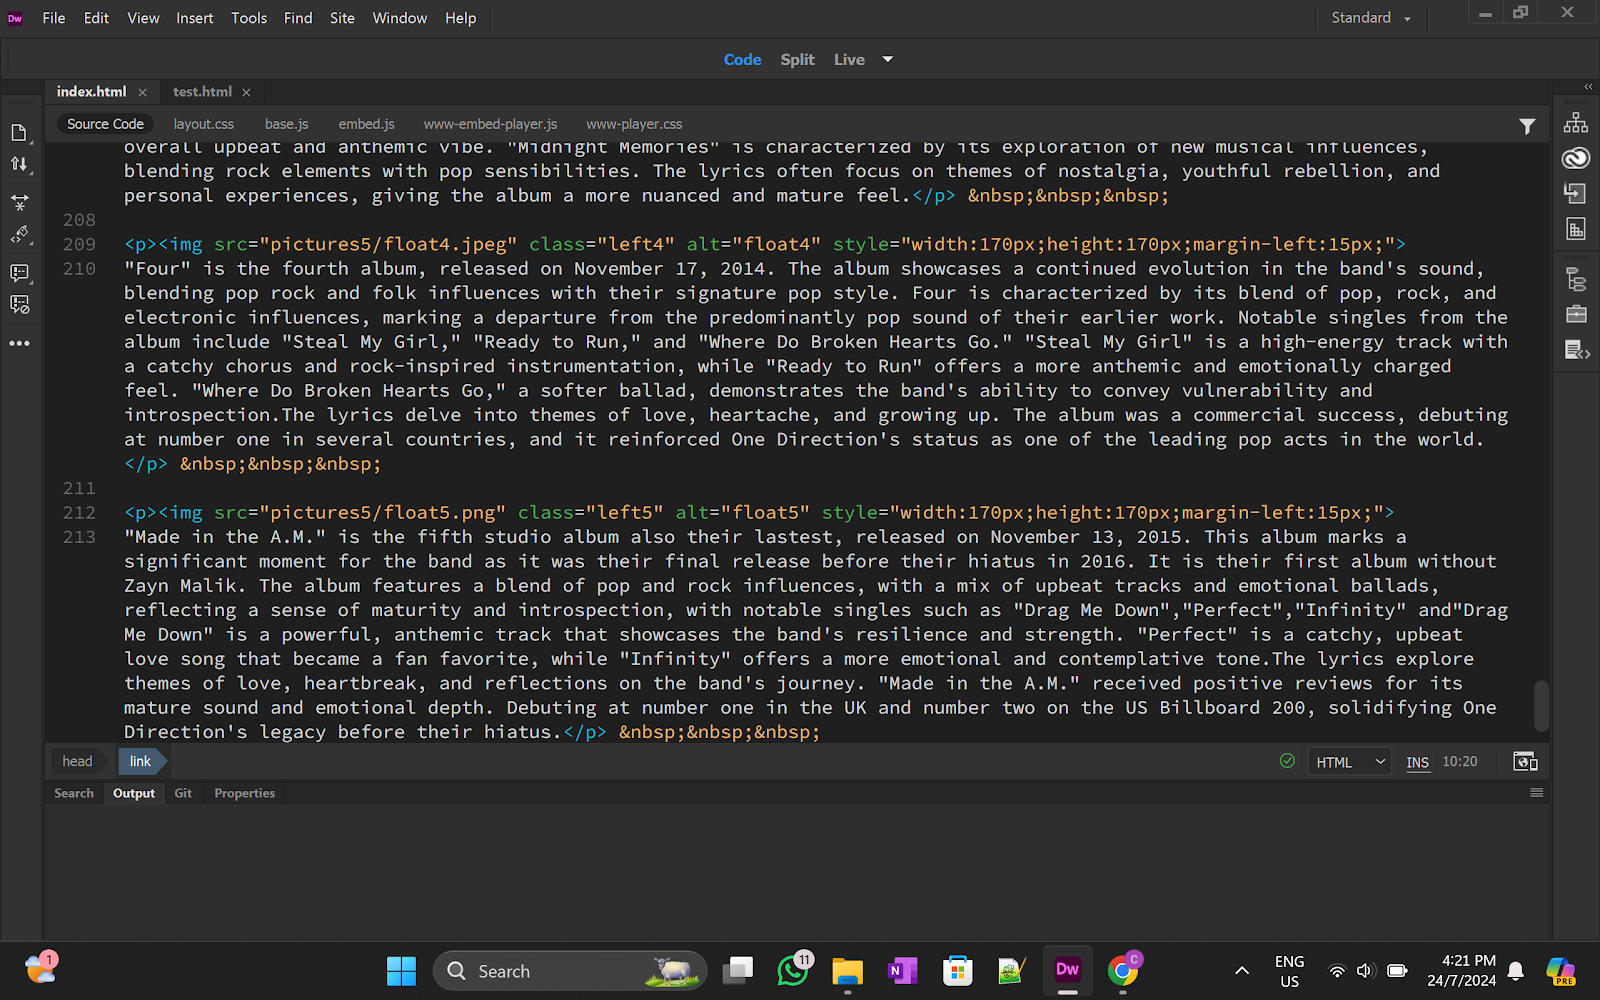Apply Comment using the speech-bubble icon
The width and height of the screenshot is (1600, 1000).
(x=19, y=272)
